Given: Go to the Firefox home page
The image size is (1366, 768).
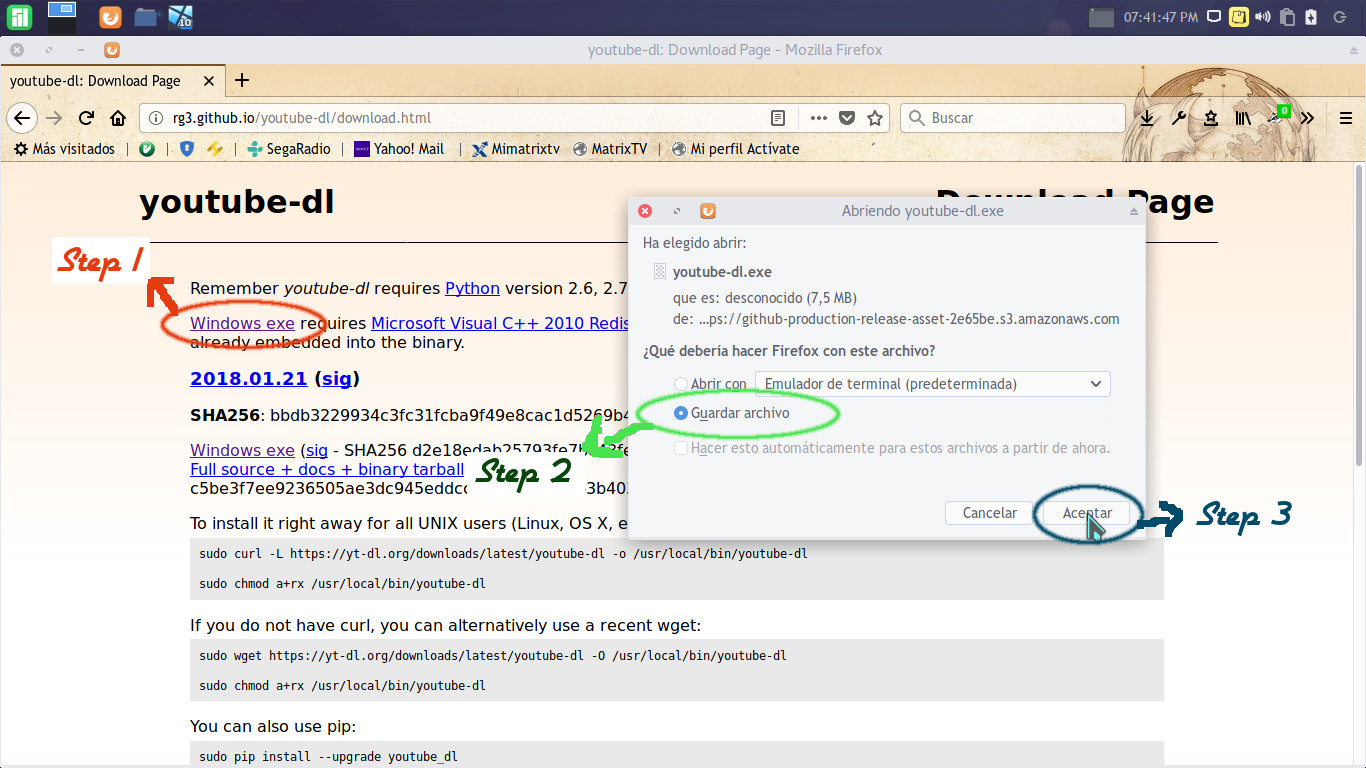Looking at the screenshot, I should 117,118.
